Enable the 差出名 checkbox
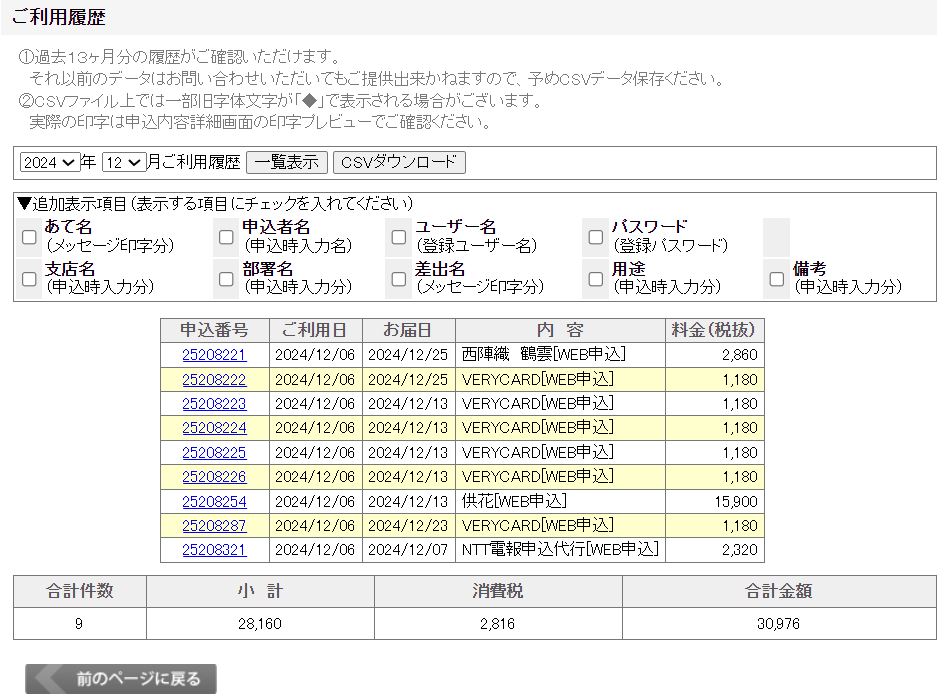 click(397, 280)
